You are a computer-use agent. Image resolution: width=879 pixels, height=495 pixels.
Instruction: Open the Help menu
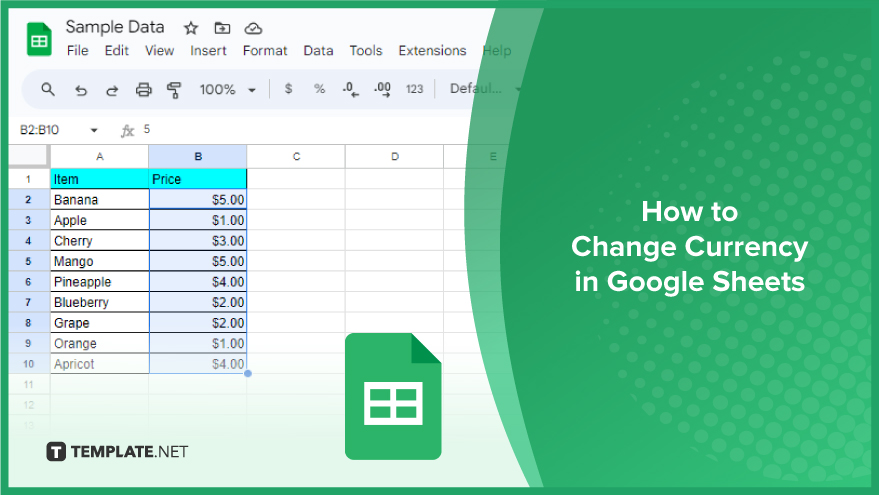497,50
